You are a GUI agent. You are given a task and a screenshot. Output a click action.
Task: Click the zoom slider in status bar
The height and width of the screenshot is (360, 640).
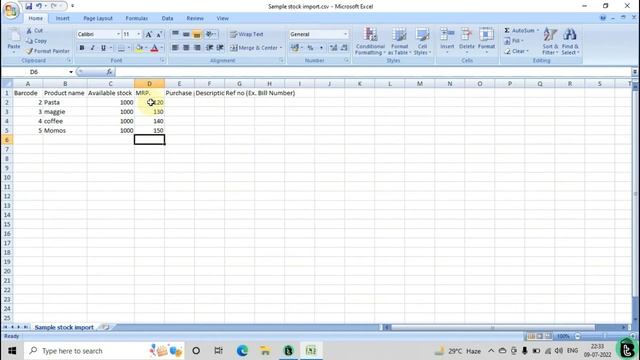(604, 336)
